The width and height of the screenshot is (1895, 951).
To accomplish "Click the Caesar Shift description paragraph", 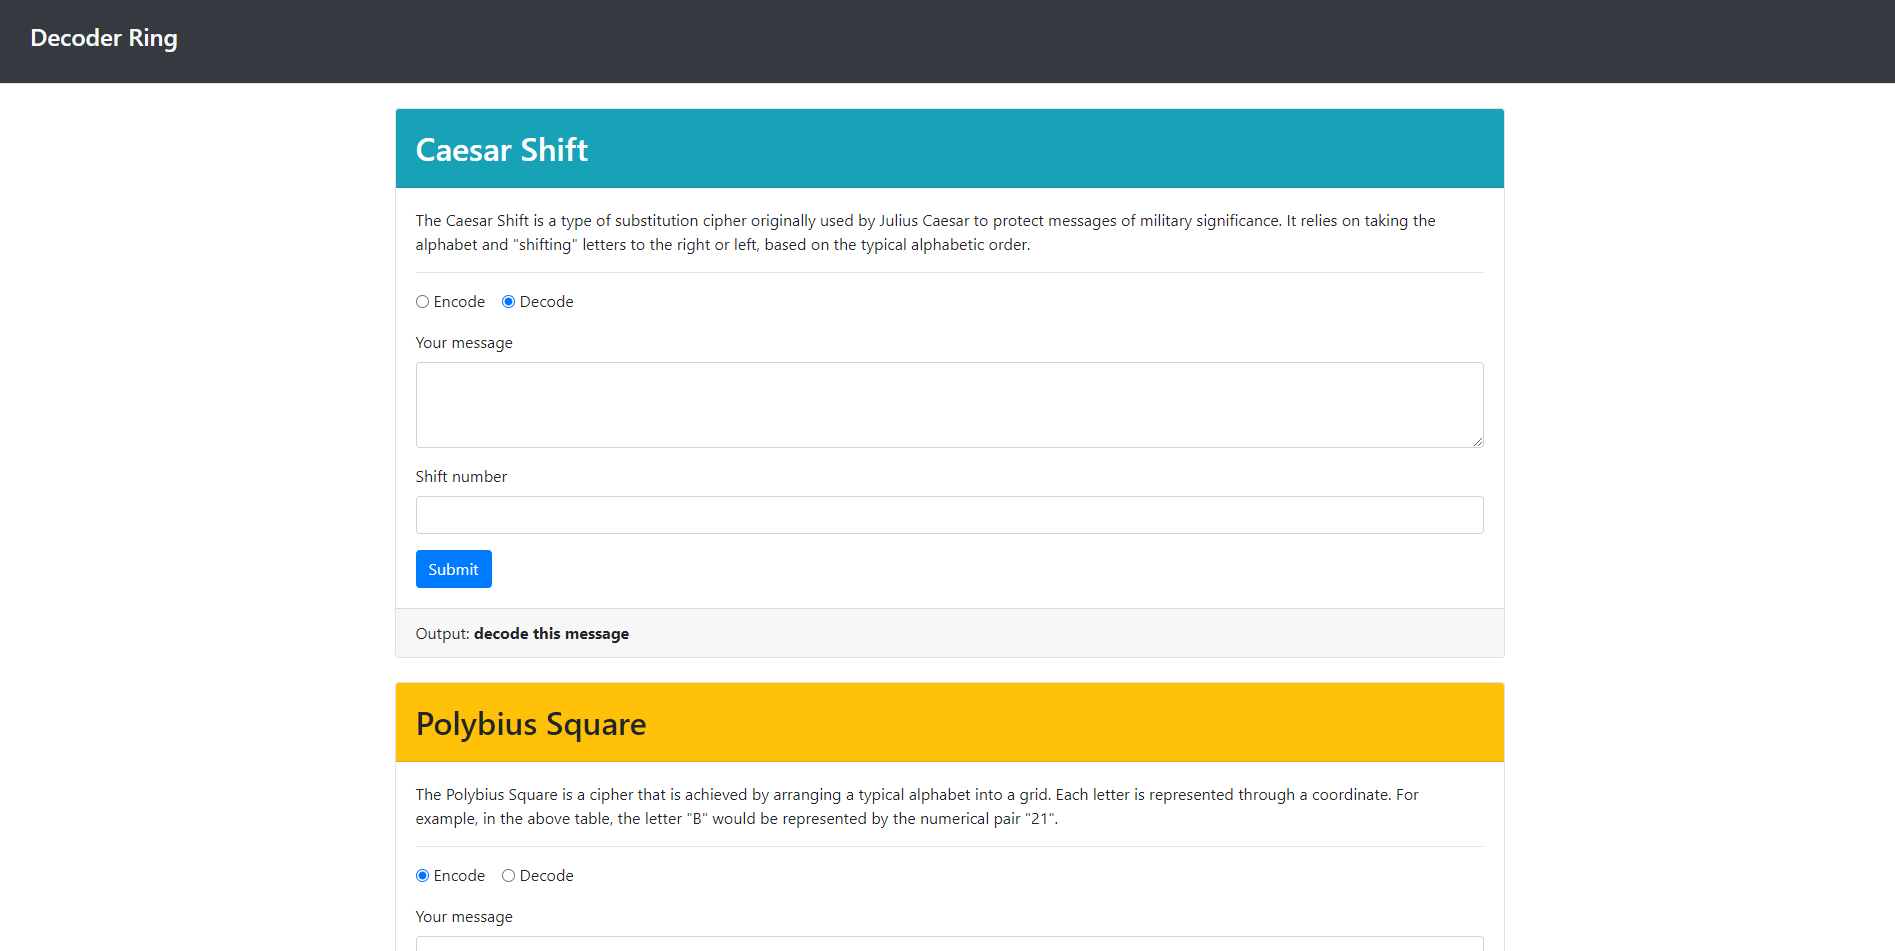I will (x=925, y=233).
